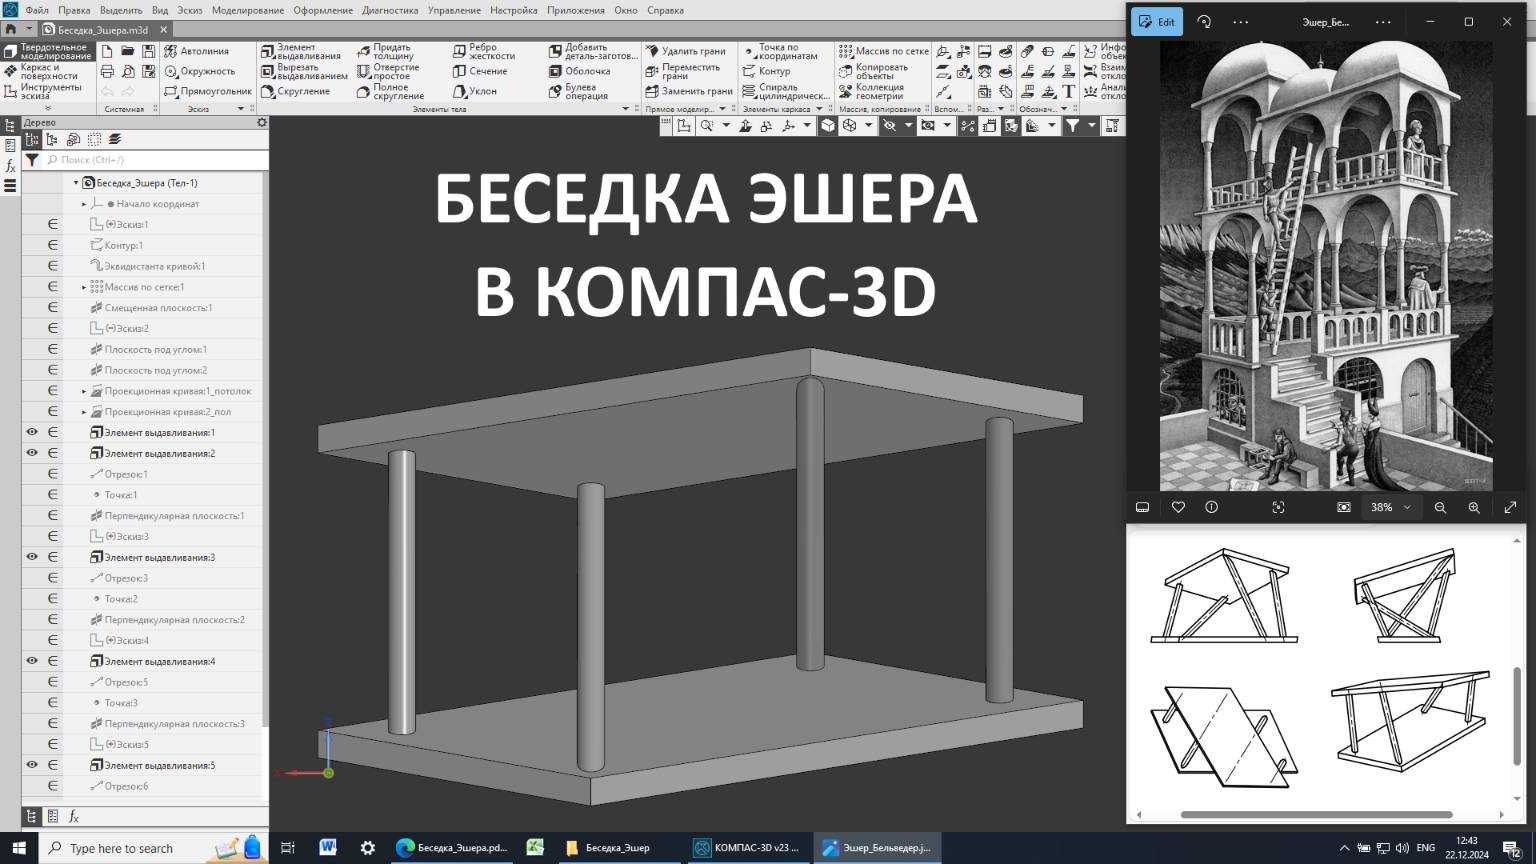Open the Беседка_Эшер folder from taskbar
Viewport: 1536px width, 864px height.
pyautogui.click(x=608, y=847)
